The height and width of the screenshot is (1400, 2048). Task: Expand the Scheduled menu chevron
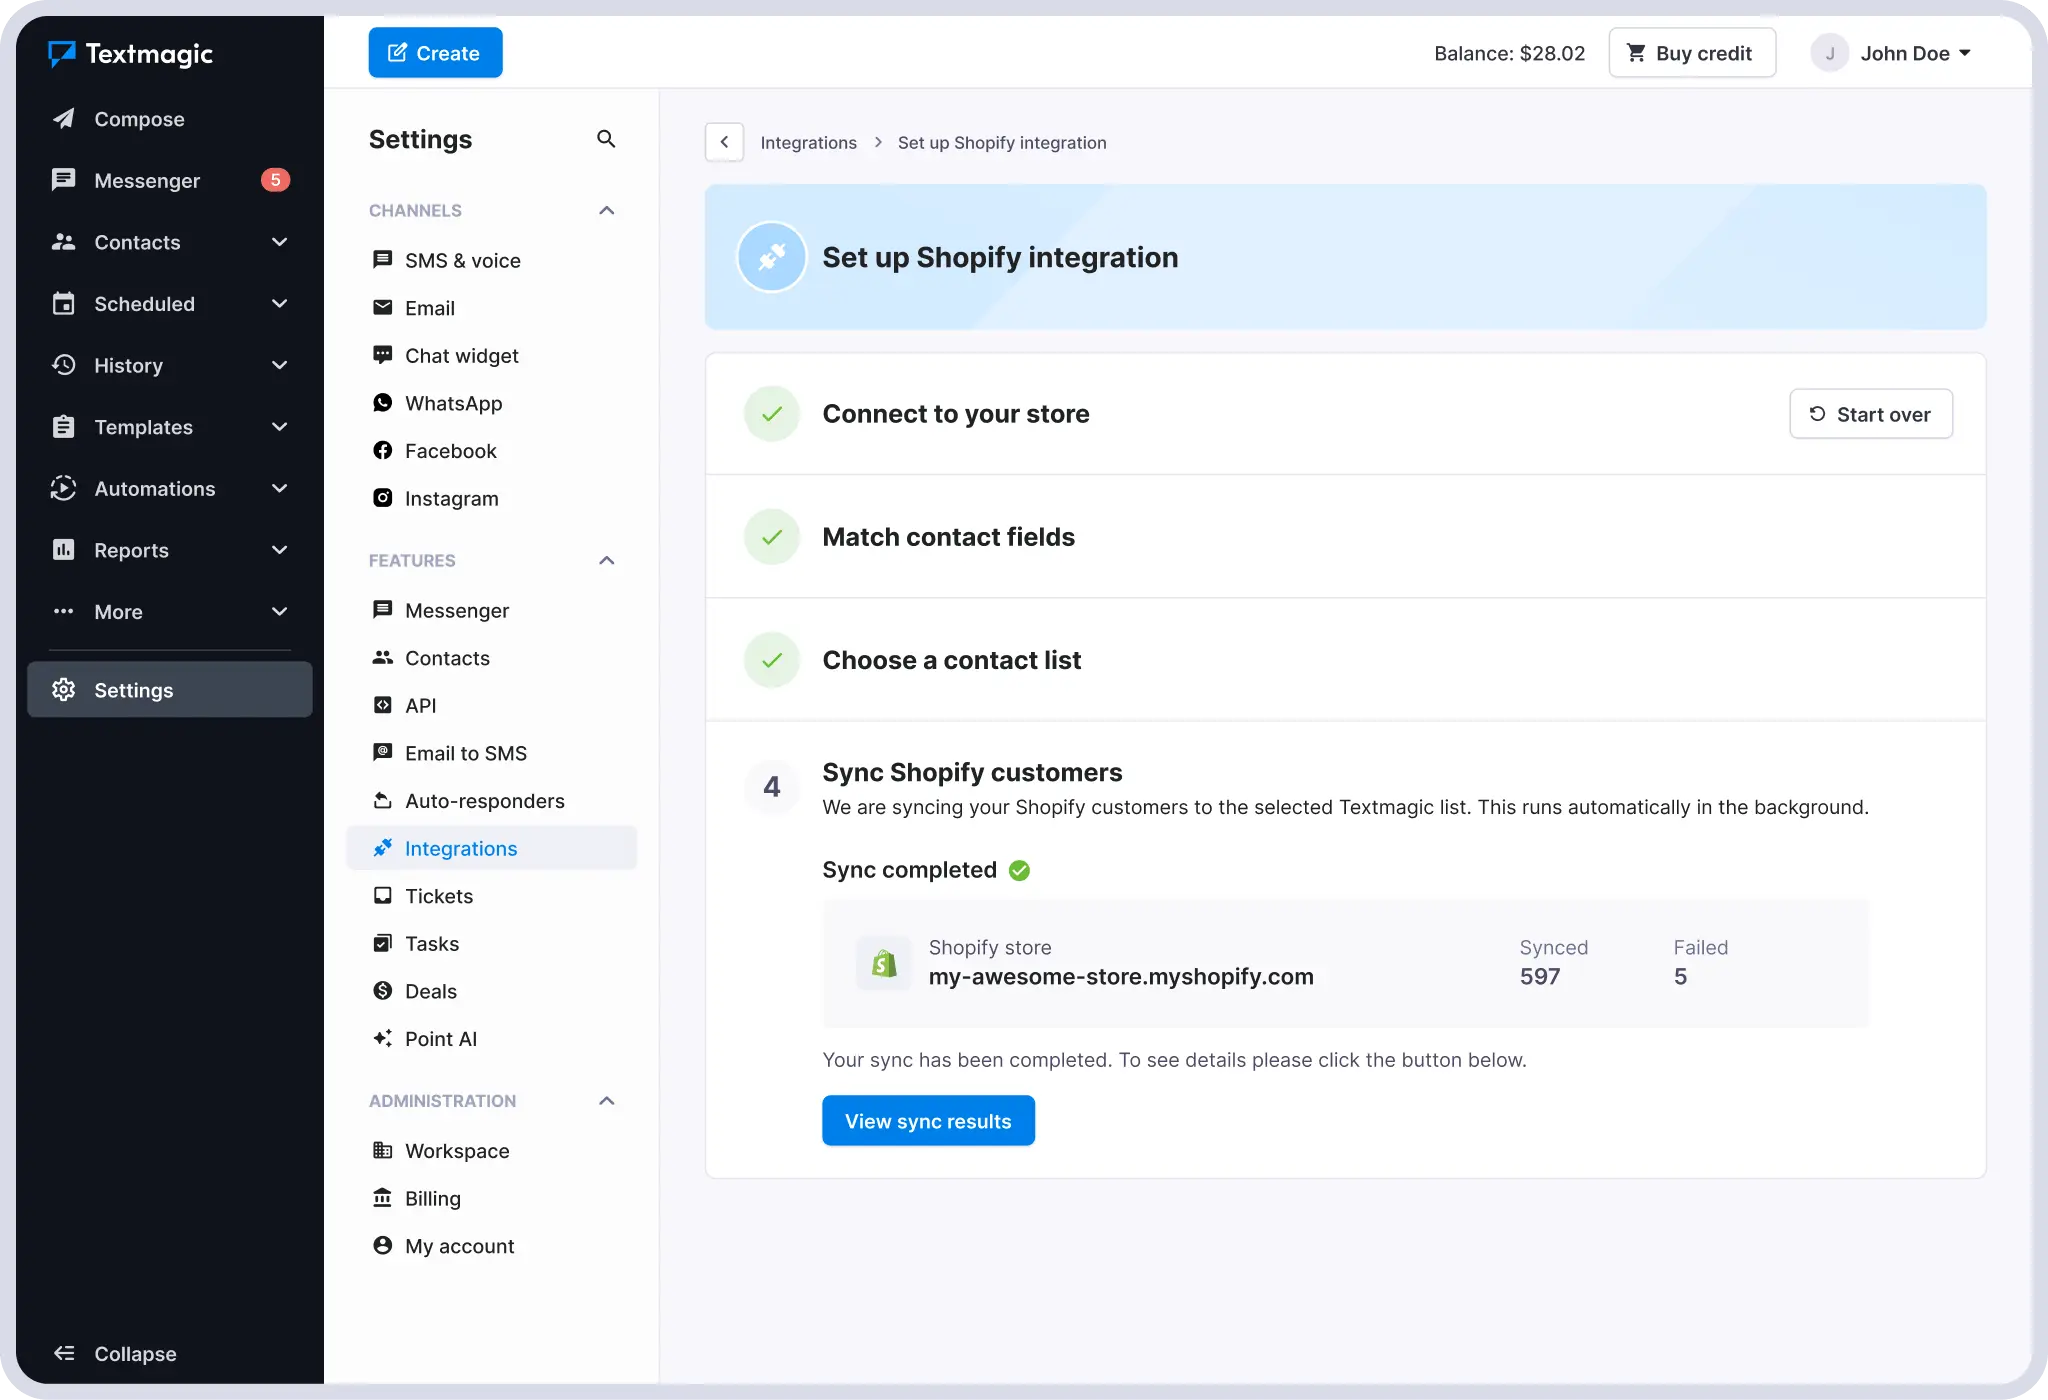tap(280, 304)
